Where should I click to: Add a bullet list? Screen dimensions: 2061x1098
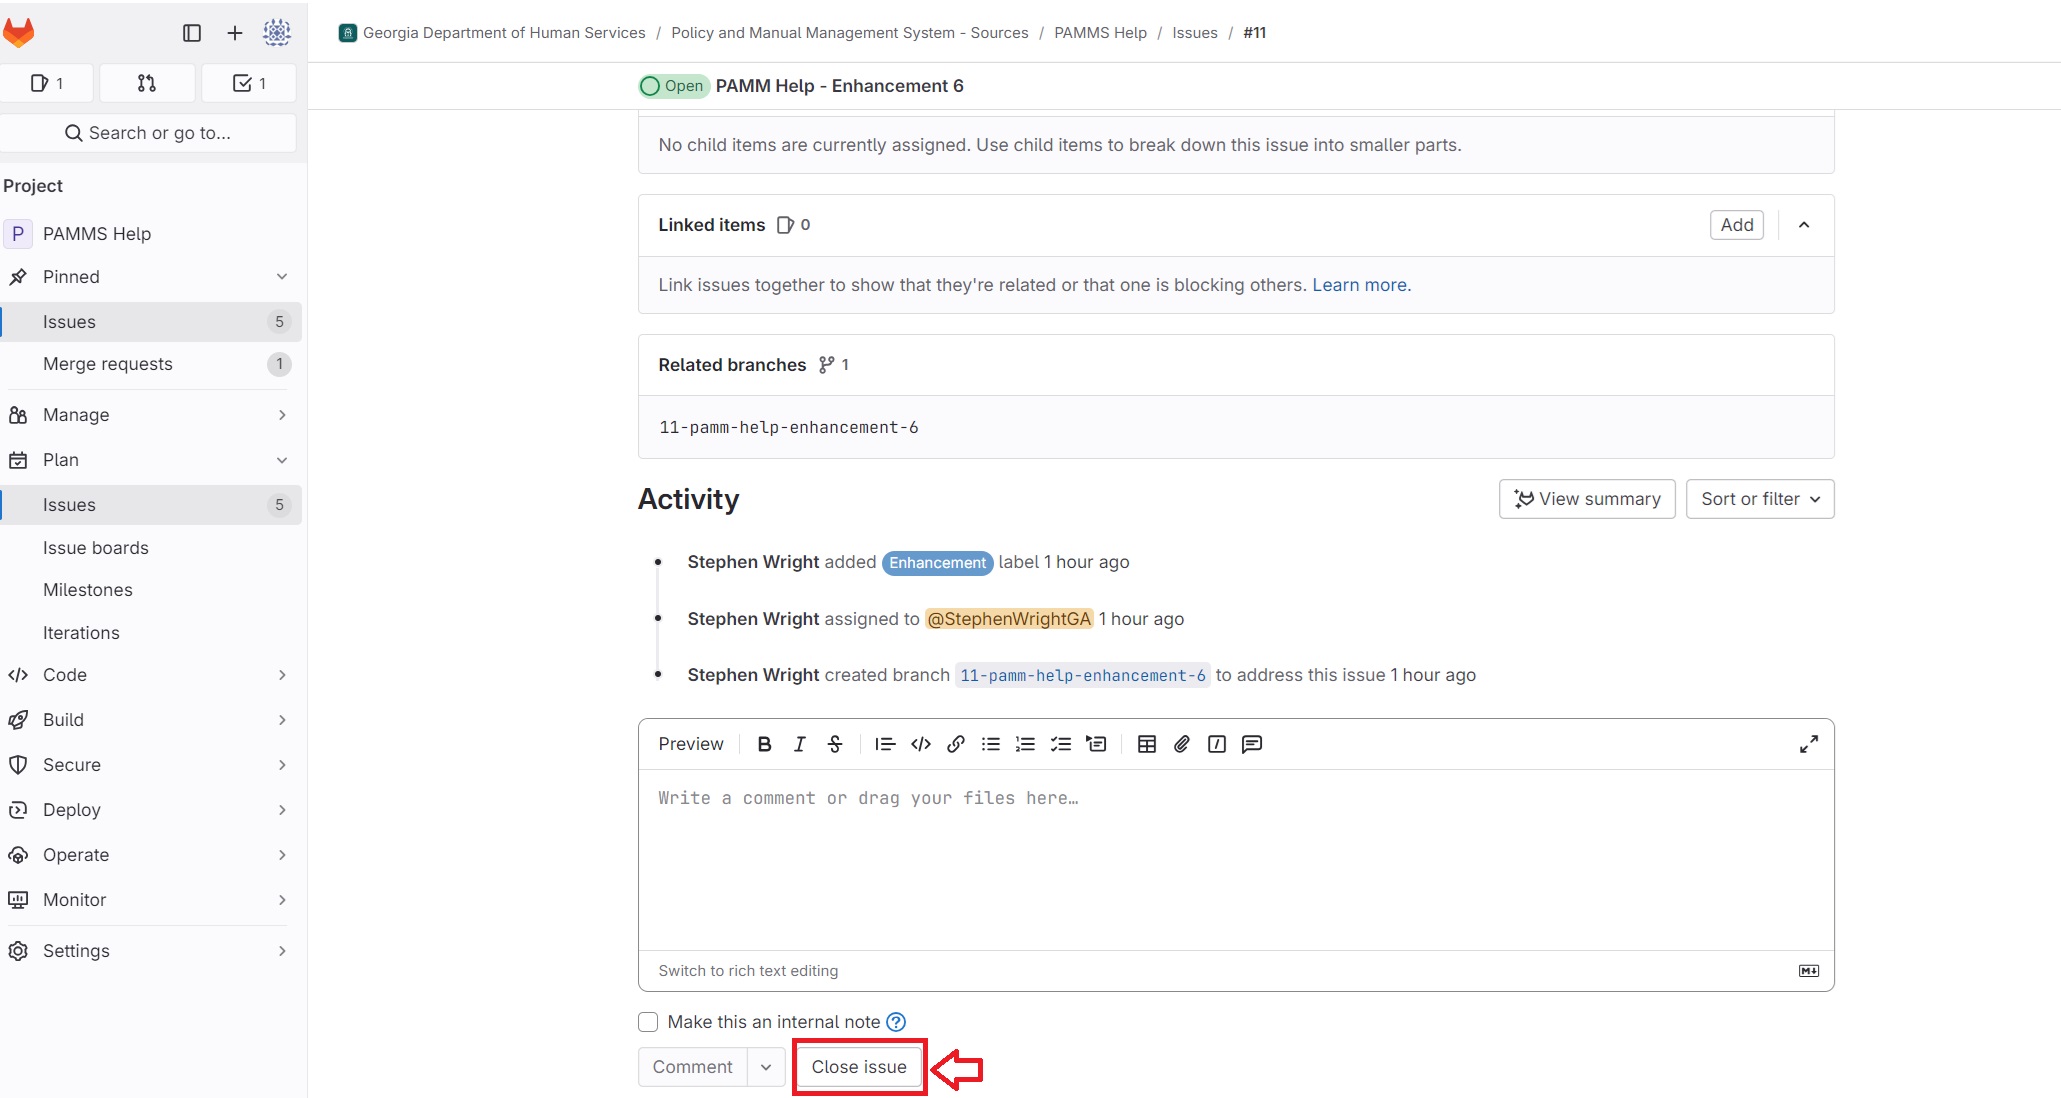tap(991, 744)
